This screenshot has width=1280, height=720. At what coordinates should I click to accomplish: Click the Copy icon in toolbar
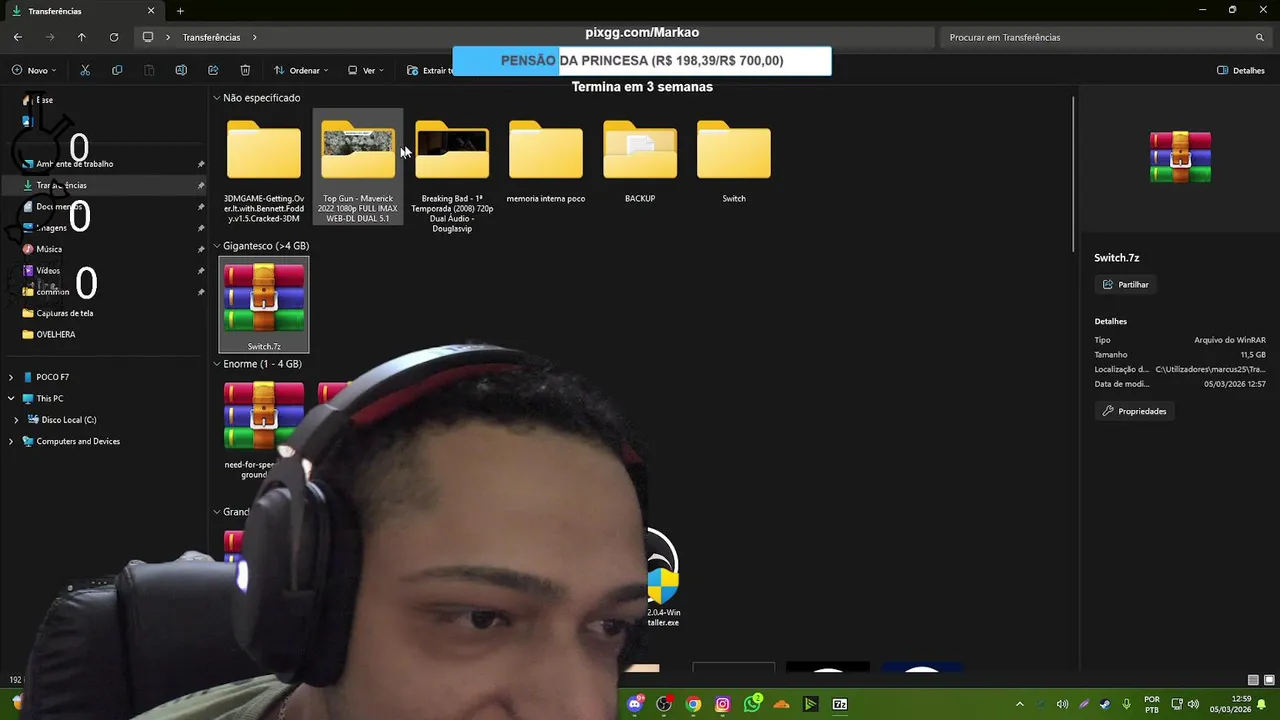click(117, 70)
